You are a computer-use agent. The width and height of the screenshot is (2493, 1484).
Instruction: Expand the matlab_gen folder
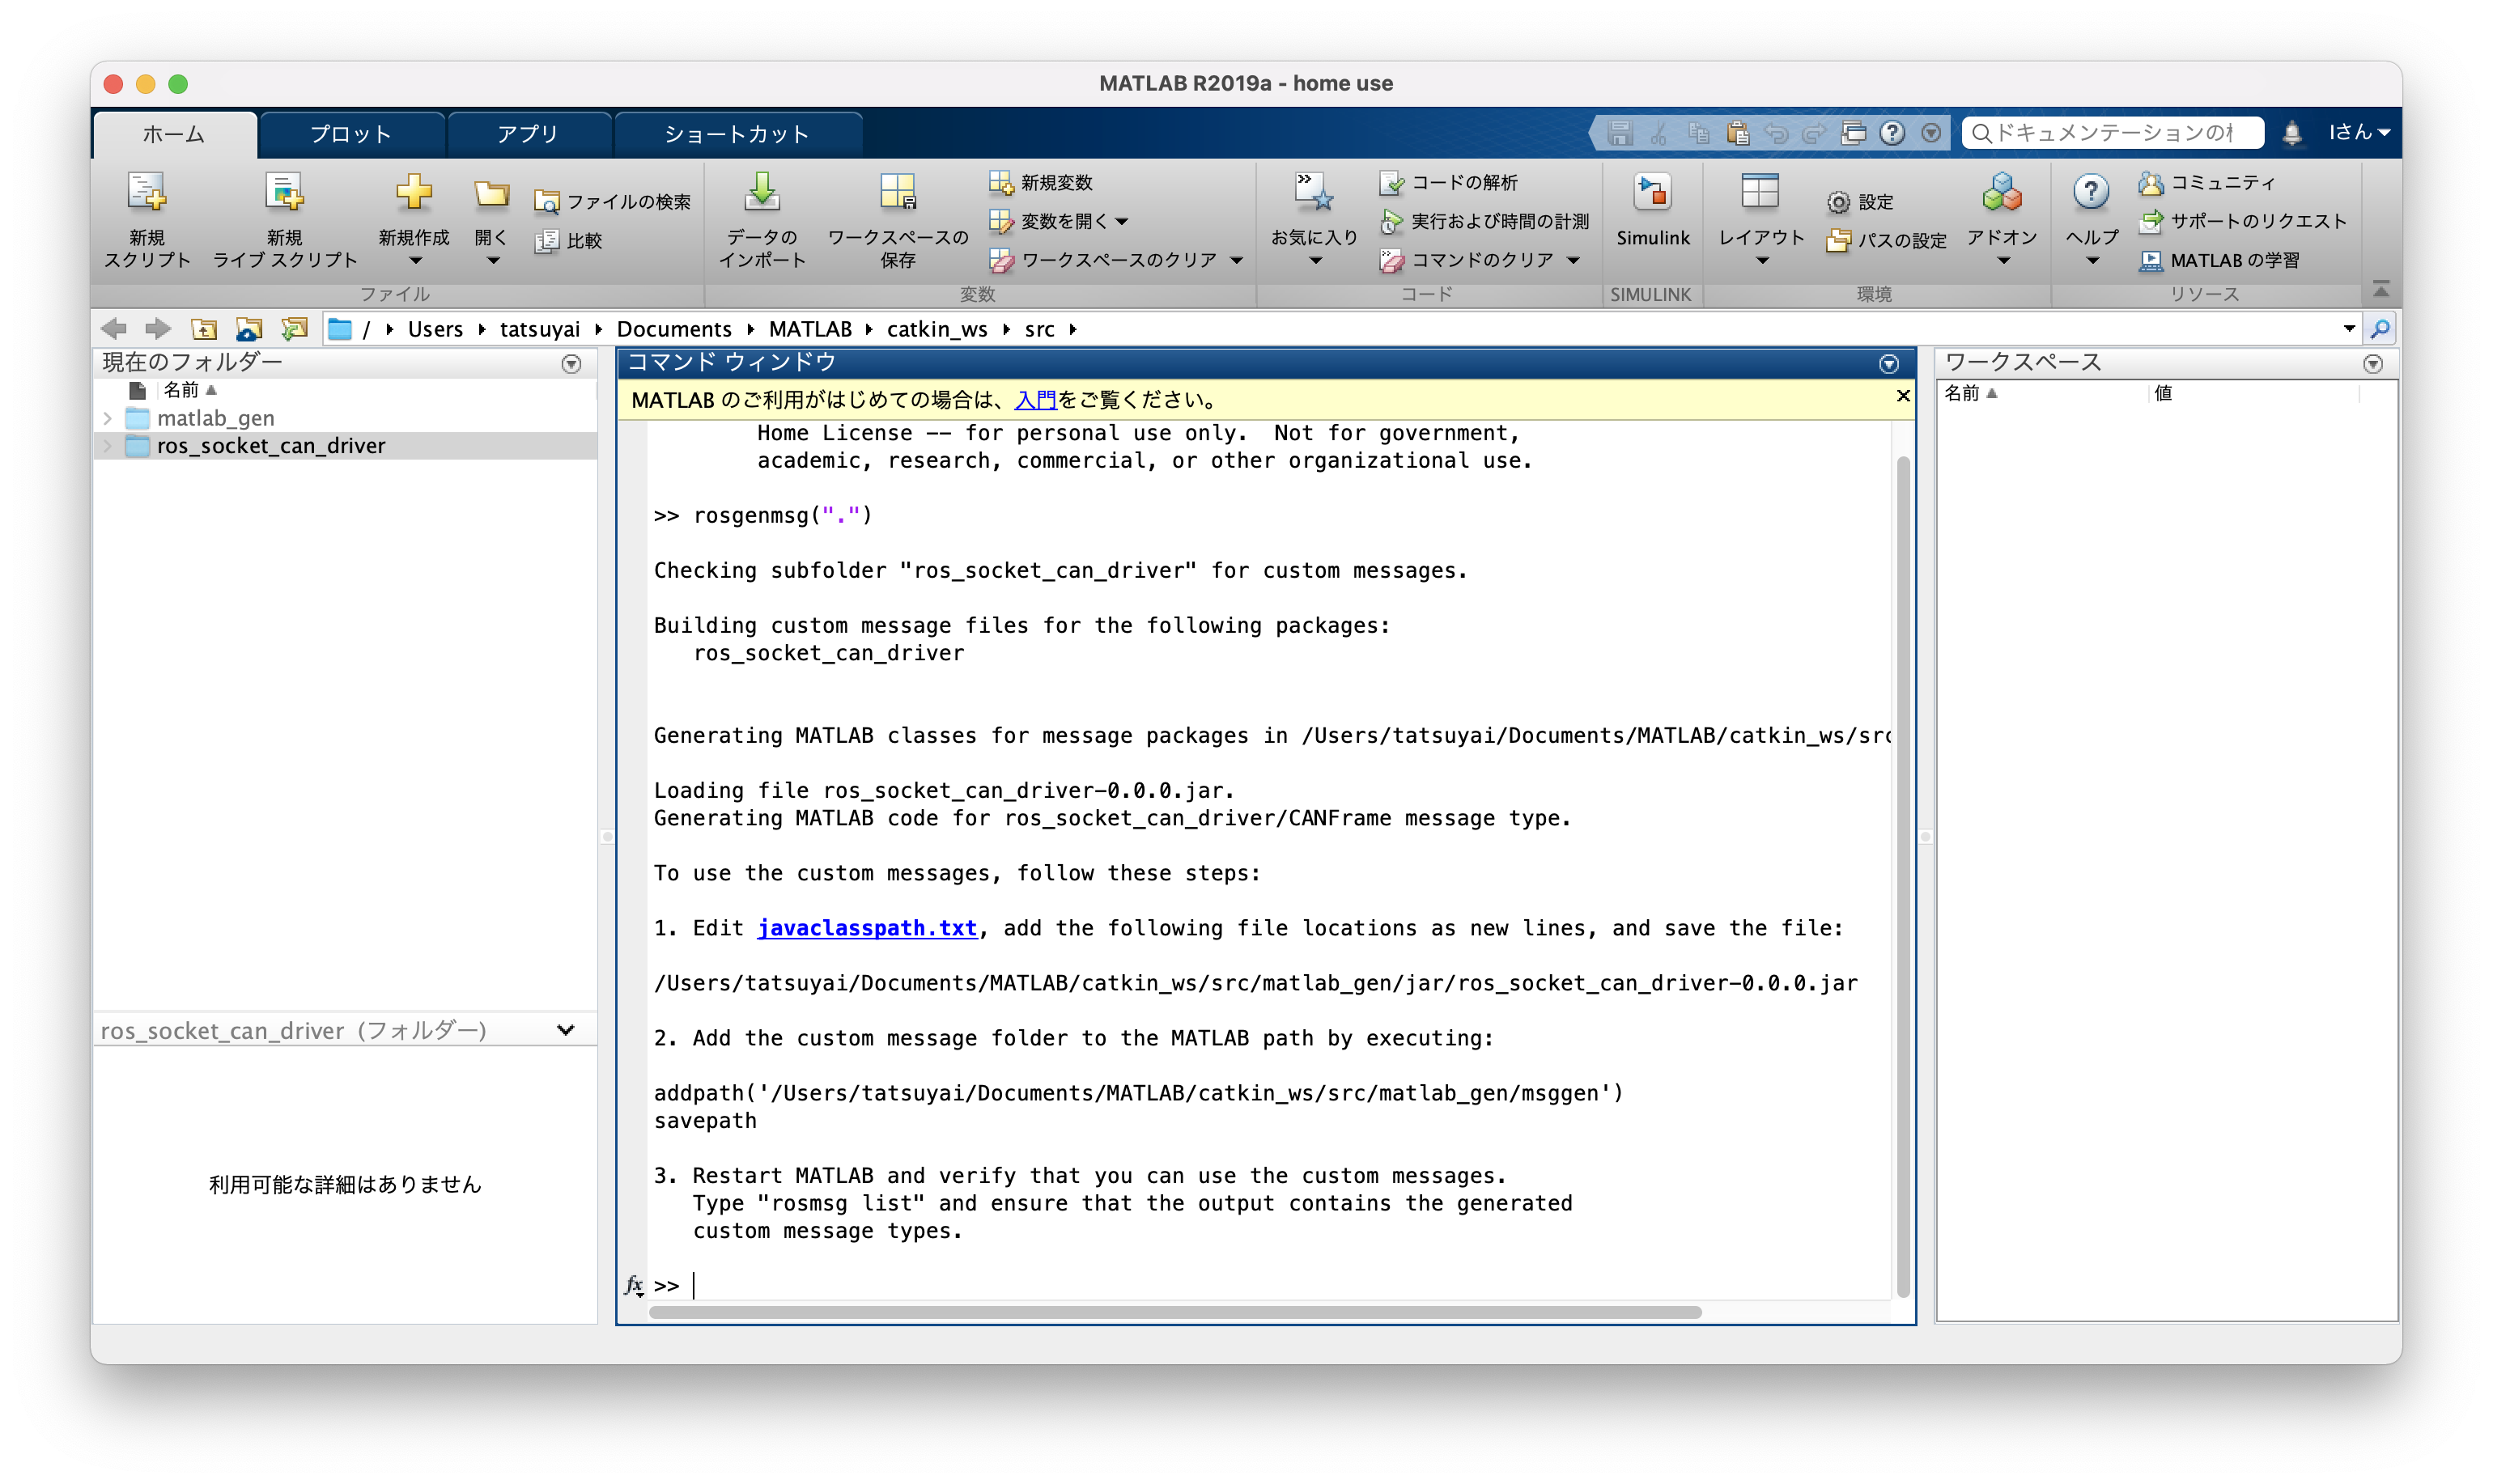click(107, 418)
